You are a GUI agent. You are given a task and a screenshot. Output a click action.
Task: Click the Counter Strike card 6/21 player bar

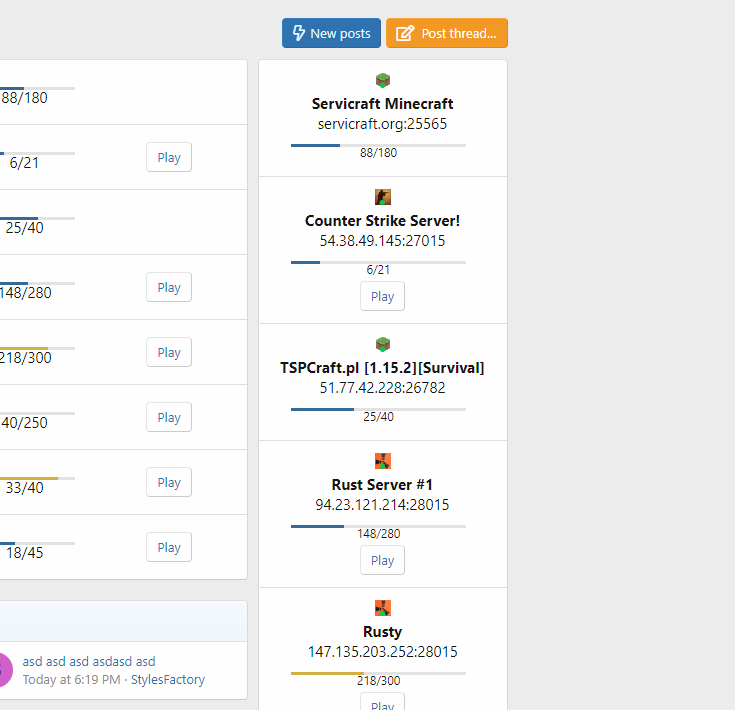point(378,262)
